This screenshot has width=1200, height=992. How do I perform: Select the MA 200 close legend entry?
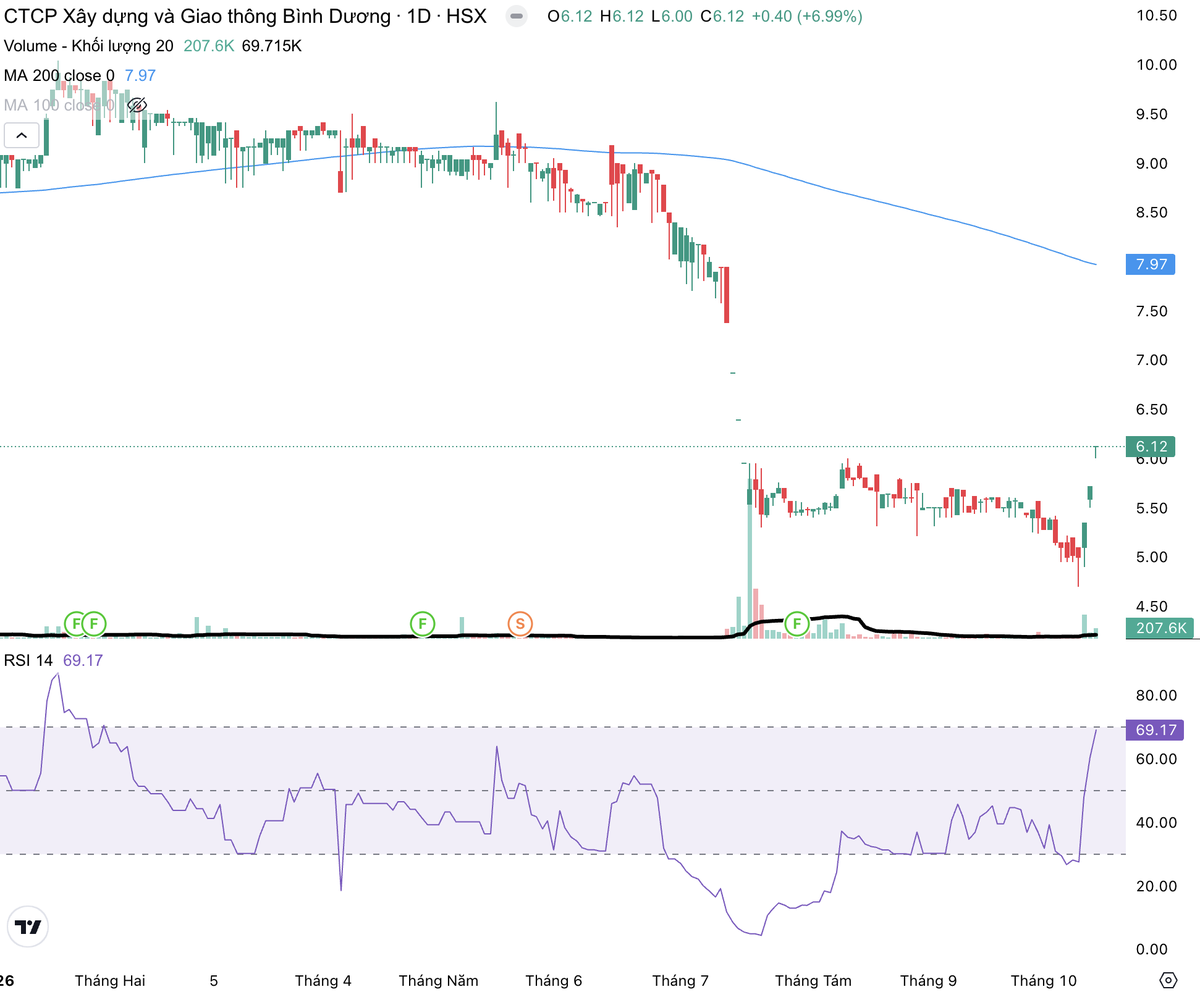(59, 75)
